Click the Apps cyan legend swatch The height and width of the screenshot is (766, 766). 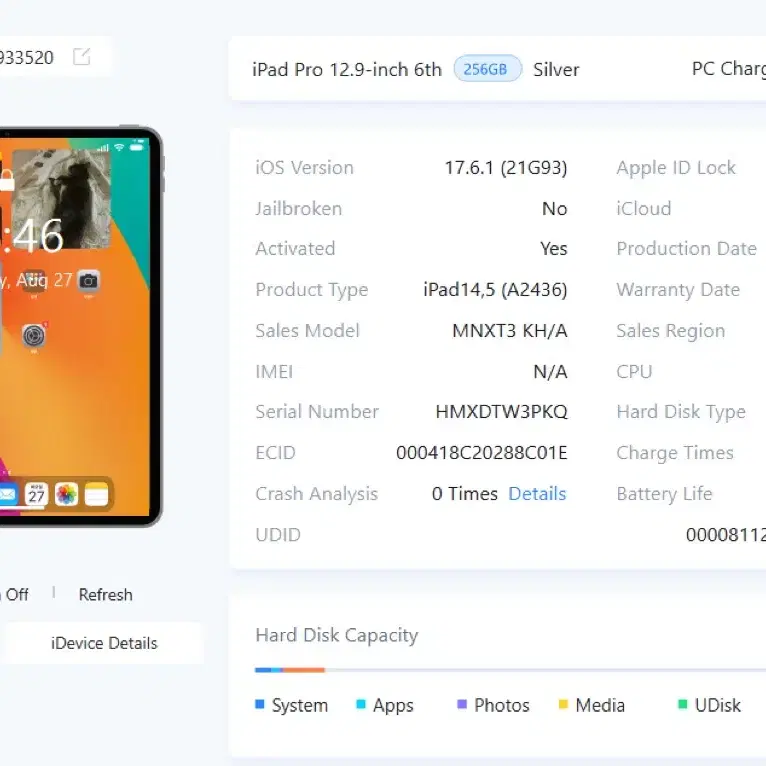coord(361,704)
